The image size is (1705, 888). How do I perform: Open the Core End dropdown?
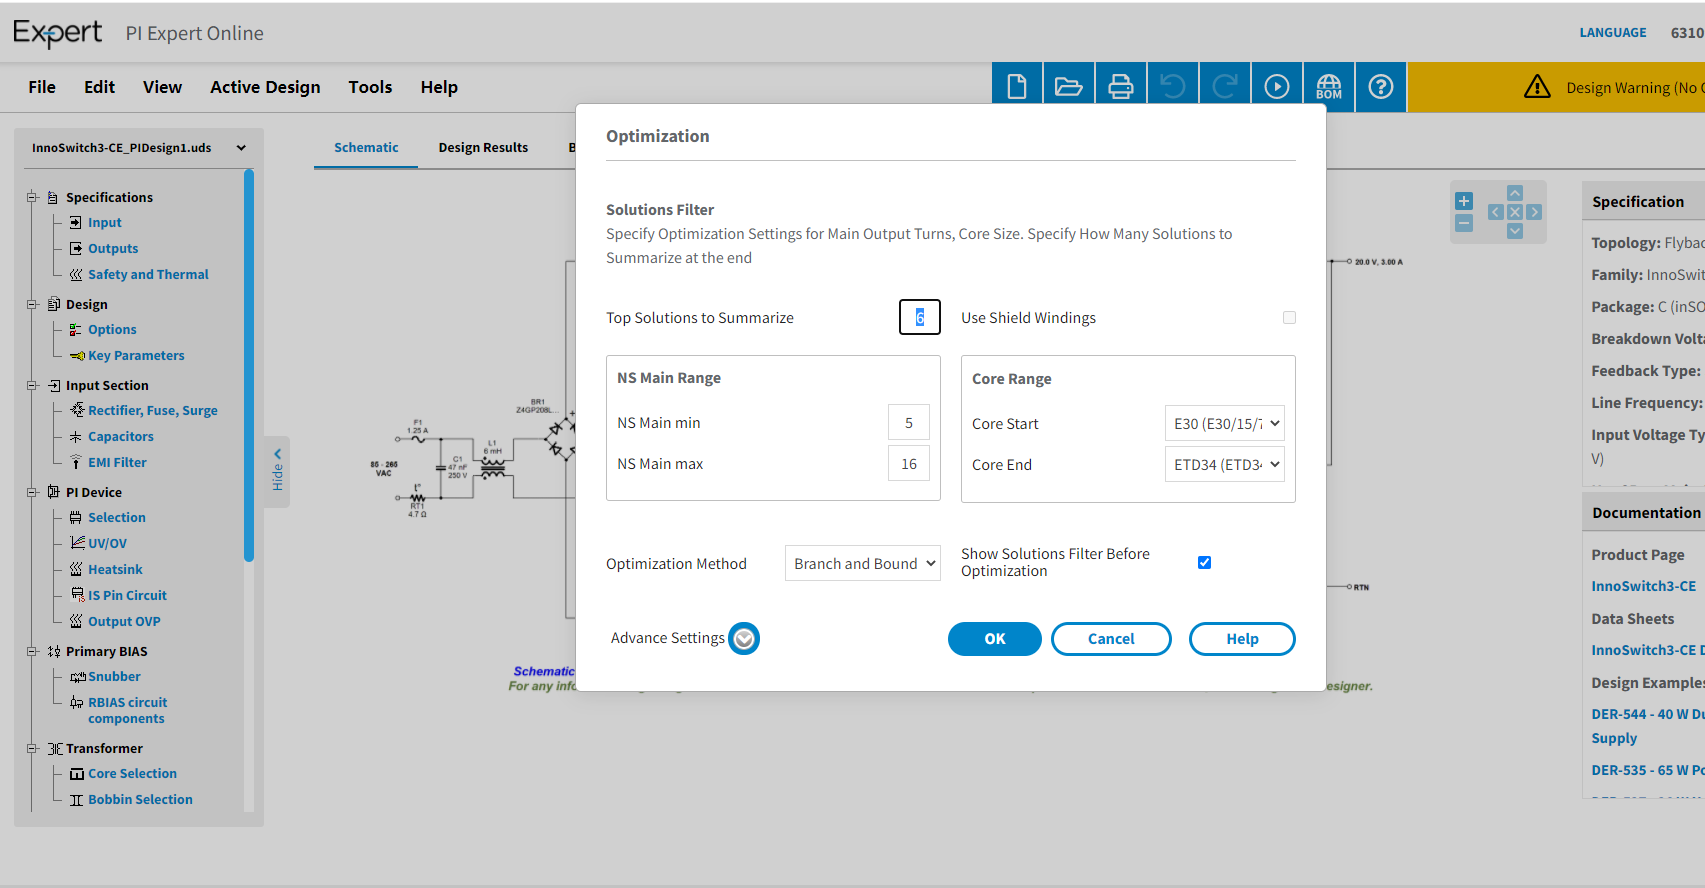1224,464
